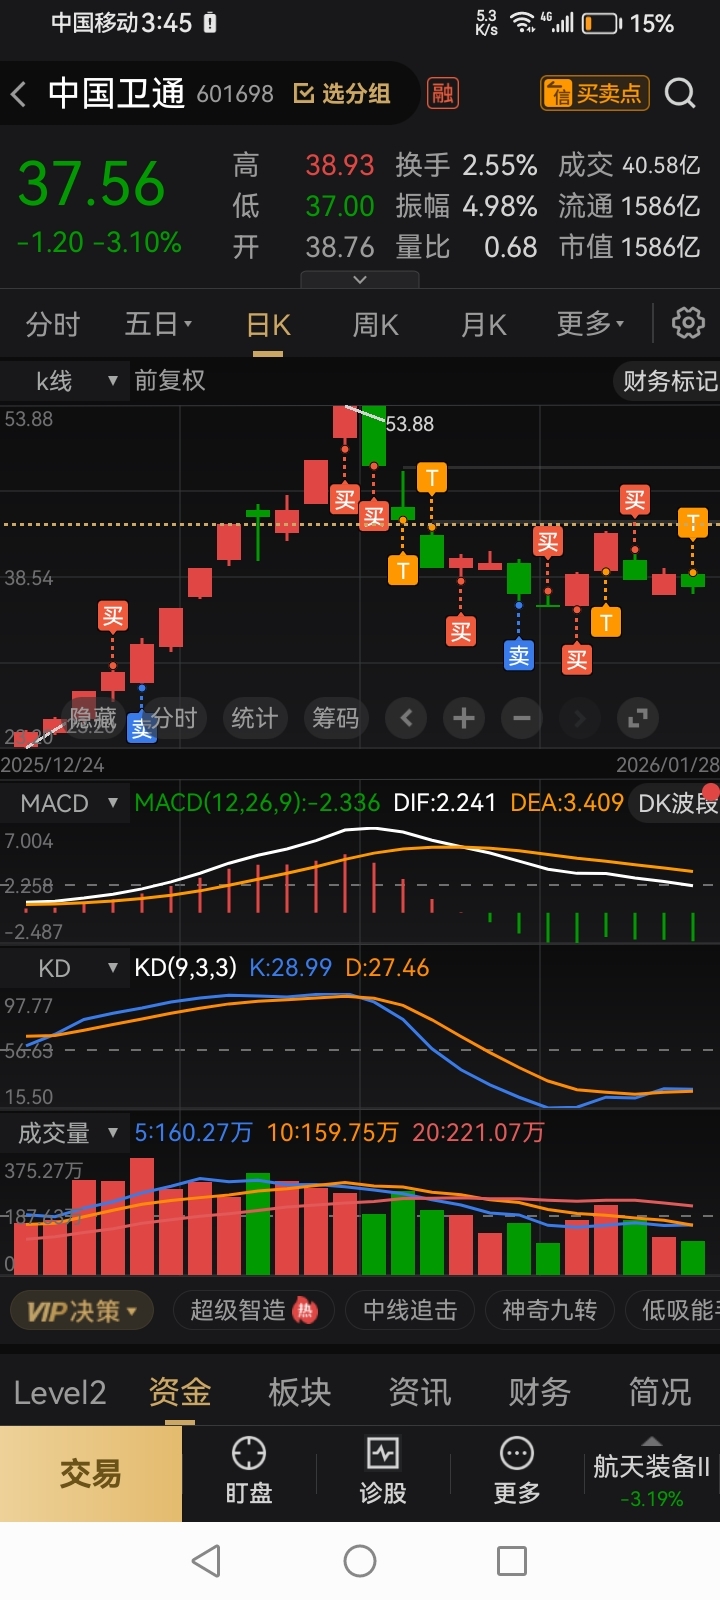720x1600 pixels.
Task: Tap the 2026/01/28 date label
Action: pyautogui.click(x=667, y=765)
